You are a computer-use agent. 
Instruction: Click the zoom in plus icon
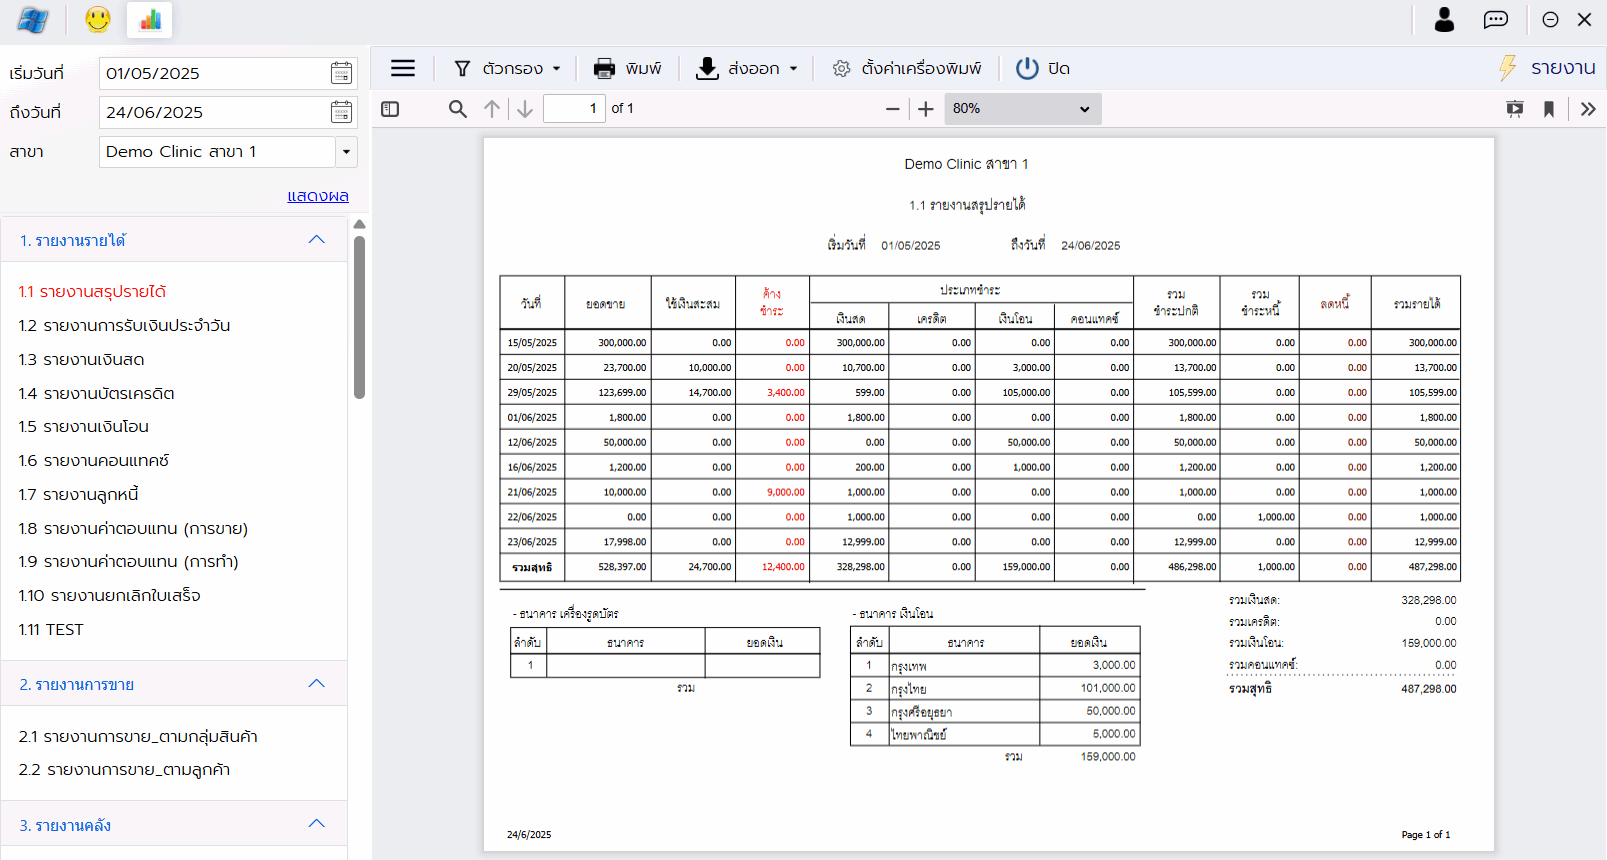coord(926,109)
